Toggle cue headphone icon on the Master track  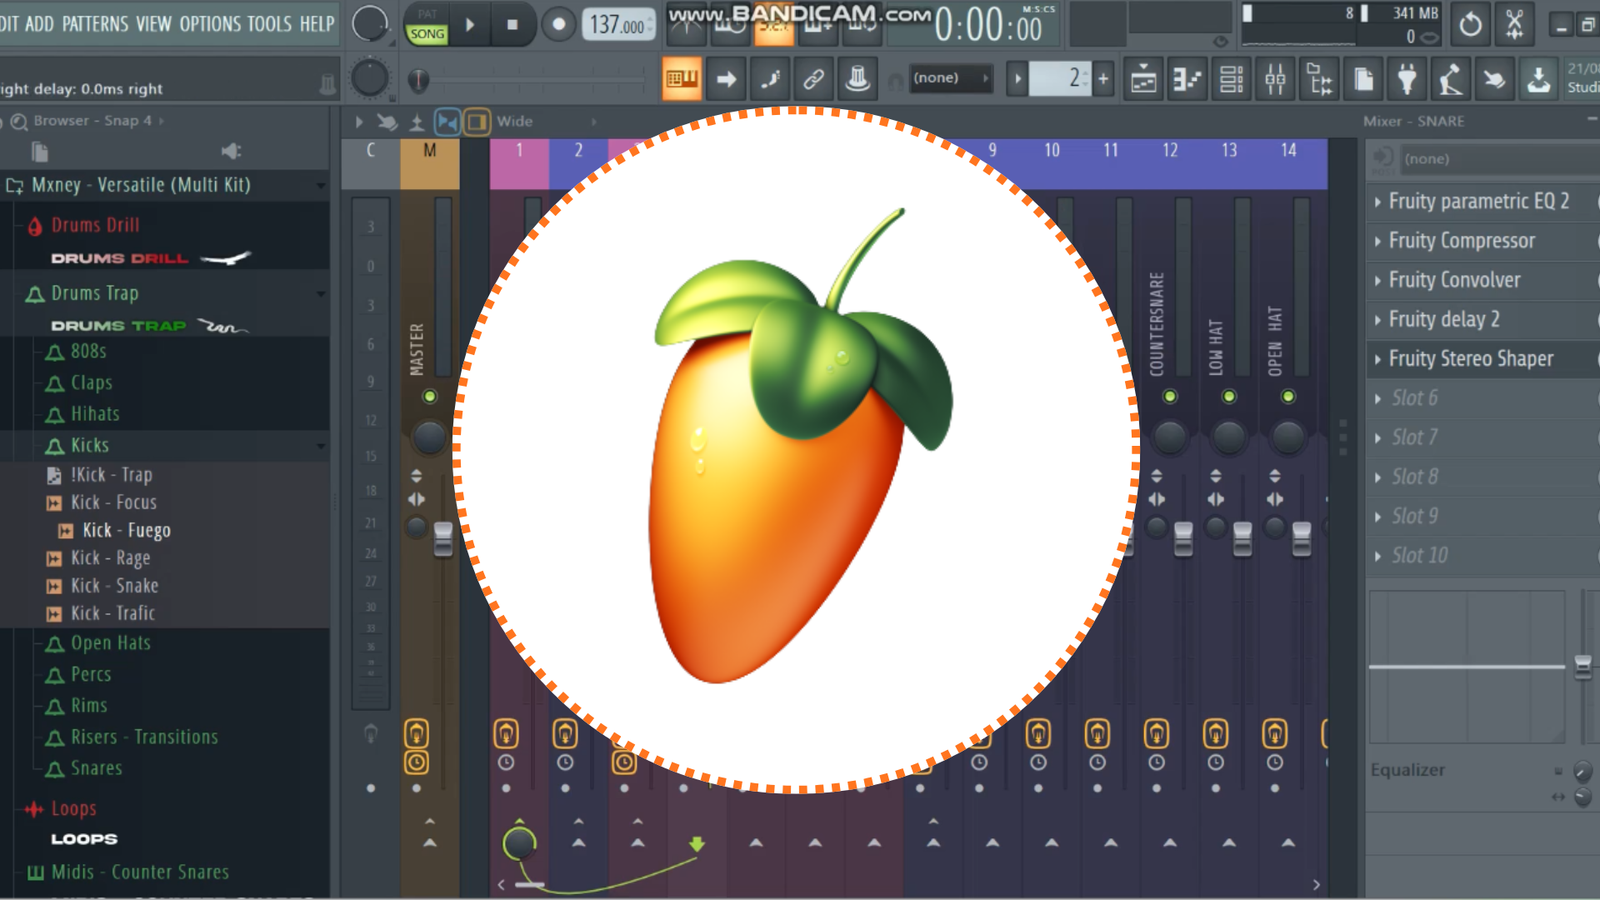(417, 733)
